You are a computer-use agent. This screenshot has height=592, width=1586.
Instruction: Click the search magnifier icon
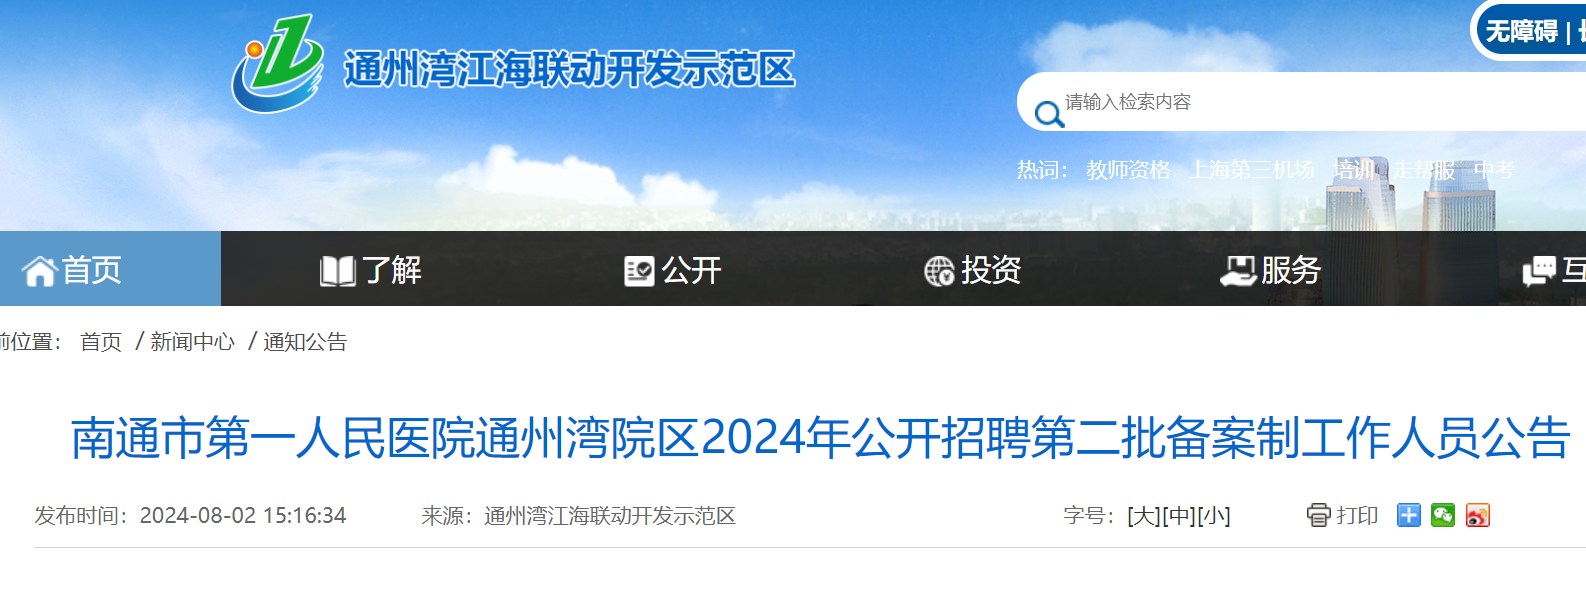[x=1049, y=114]
